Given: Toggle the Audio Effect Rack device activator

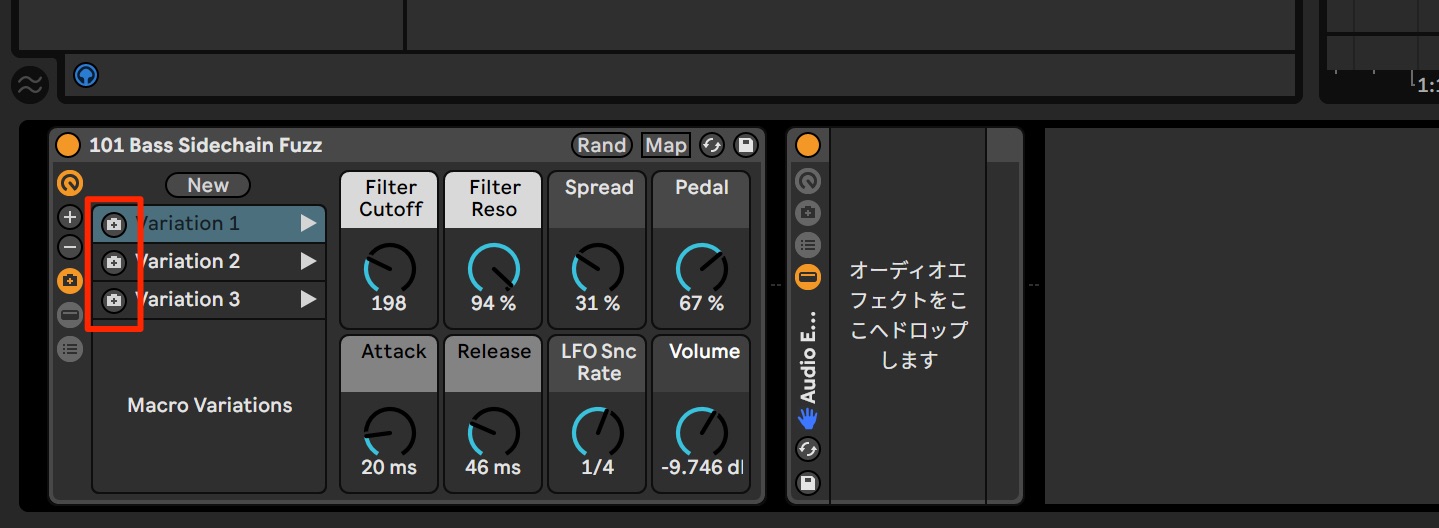Looking at the screenshot, I should tap(808, 146).
